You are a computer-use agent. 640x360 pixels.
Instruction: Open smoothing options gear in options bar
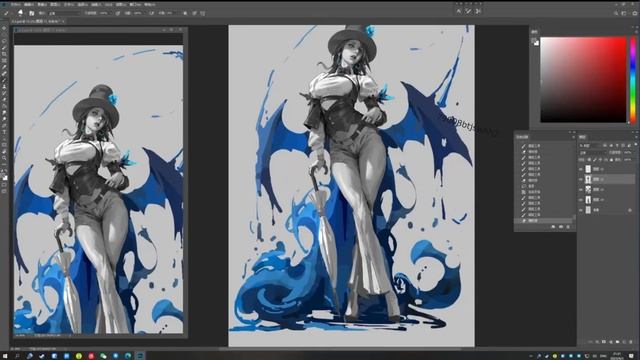click(x=185, y=13)
